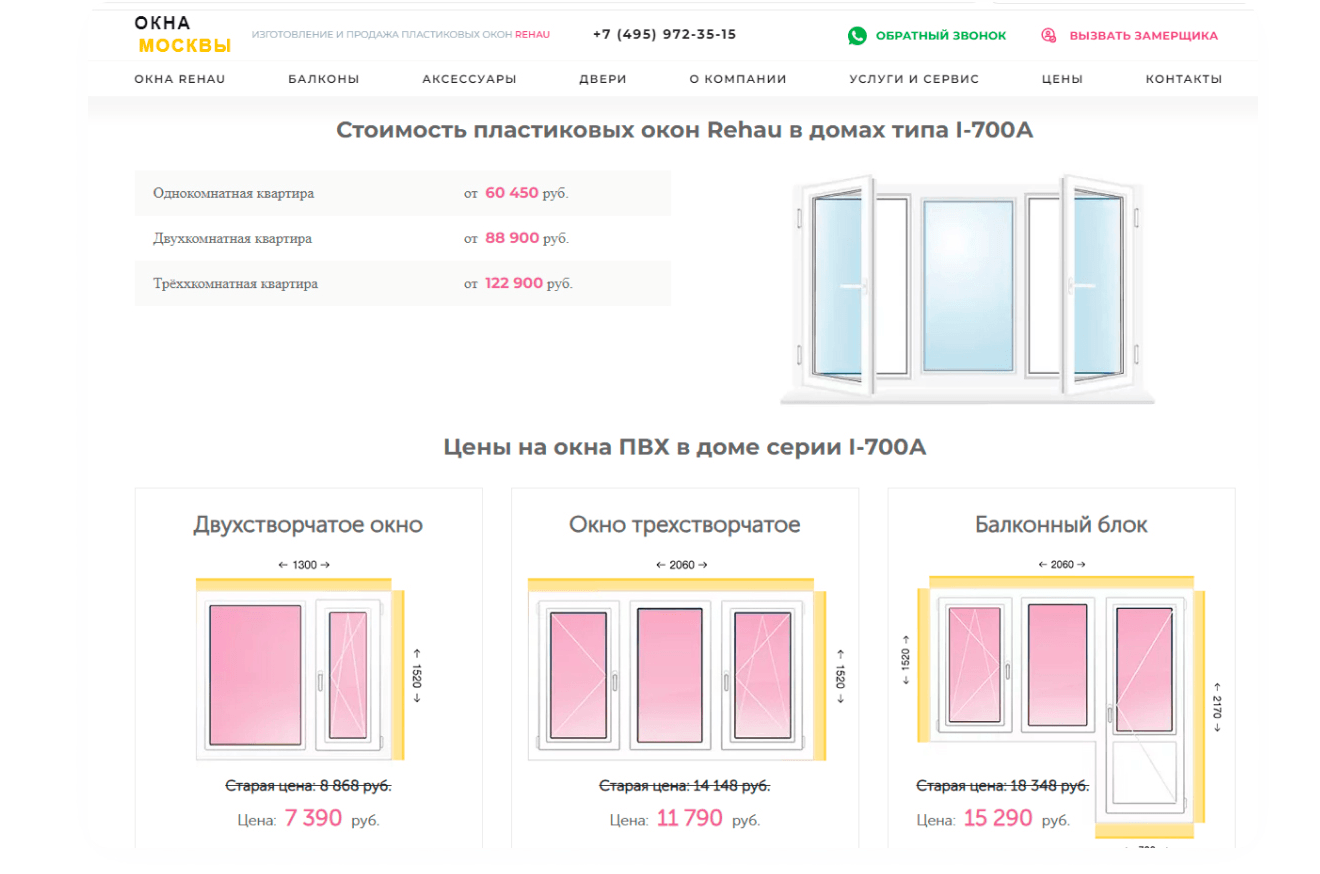
Task: Click the Обратный звонок link
Action: click(941, 36)
